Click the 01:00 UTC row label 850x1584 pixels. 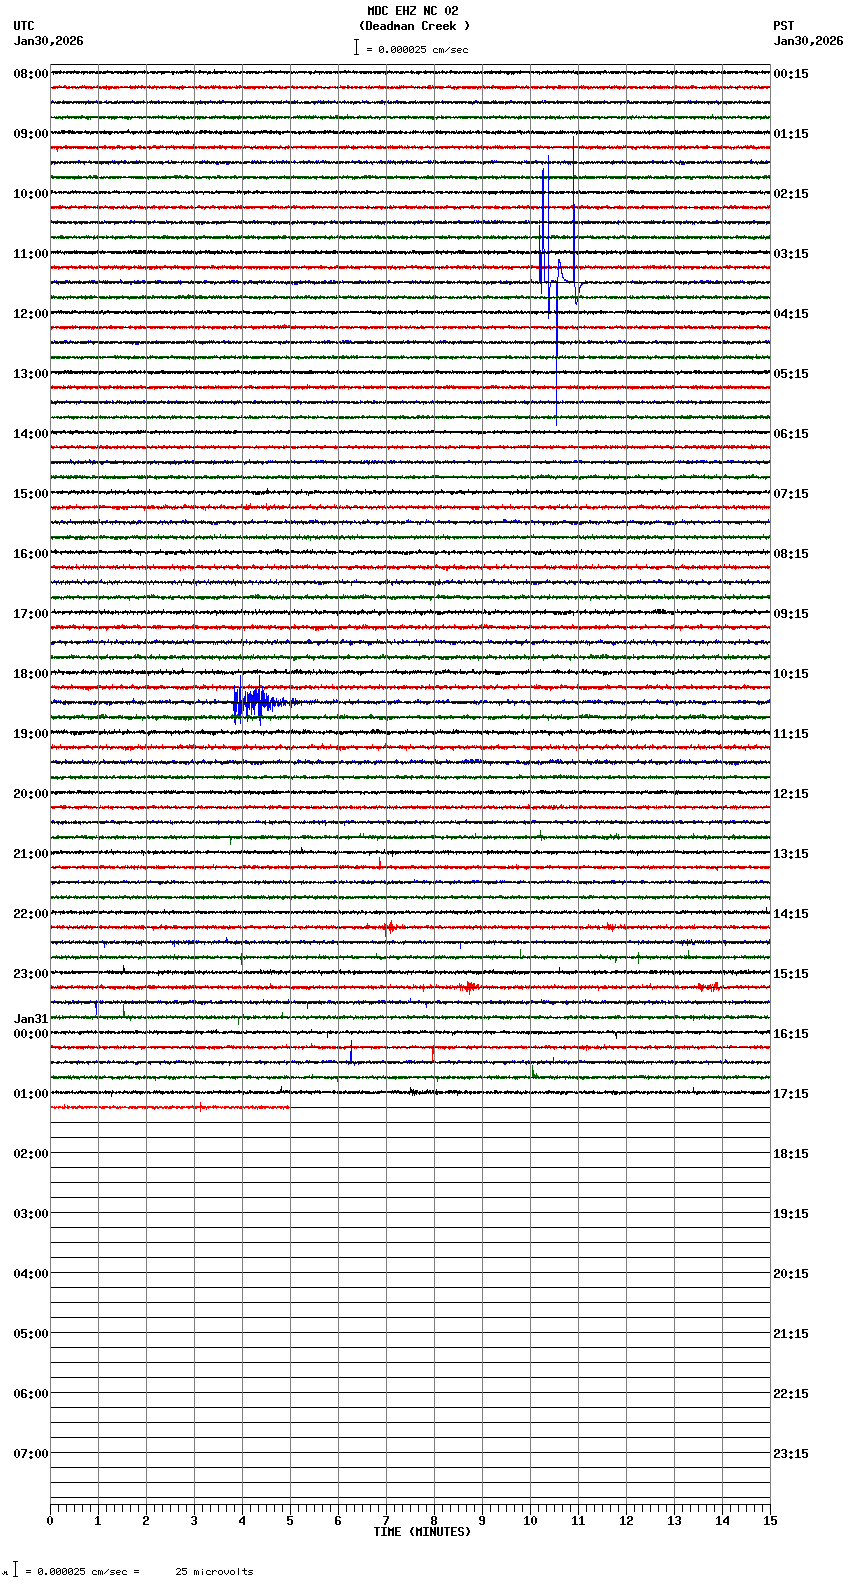(x=31, y=1094)
